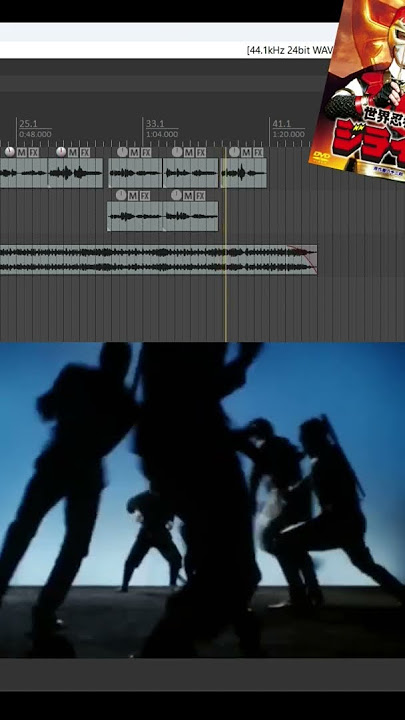405x720 pixels.
Task: Click volume knob of top lane's third clip
Action: pos(122,152)
